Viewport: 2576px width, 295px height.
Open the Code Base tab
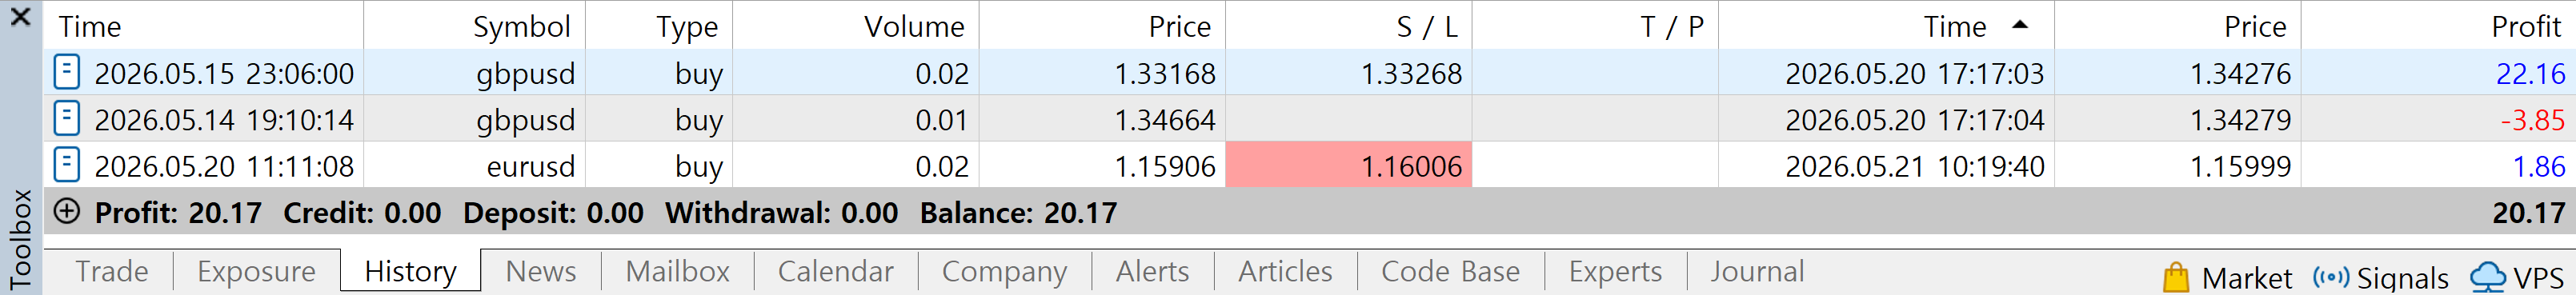pyautogui.click(x=1450, y=271)
